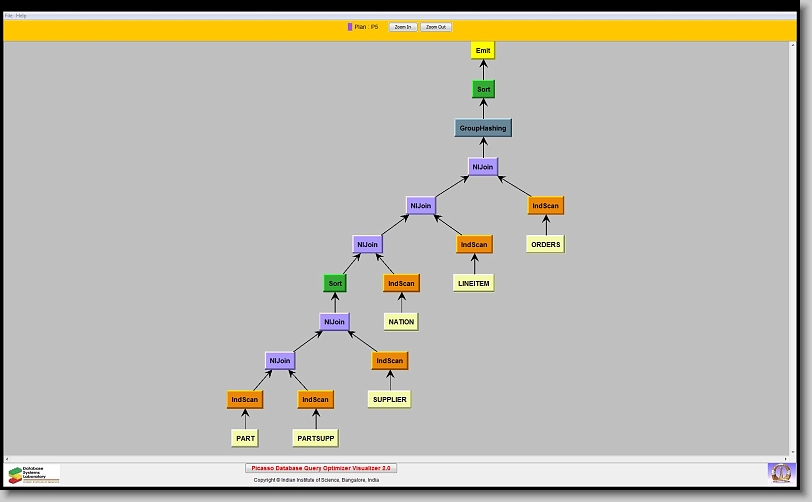Click the institute emblem icon at bottom right

[779, 472]
